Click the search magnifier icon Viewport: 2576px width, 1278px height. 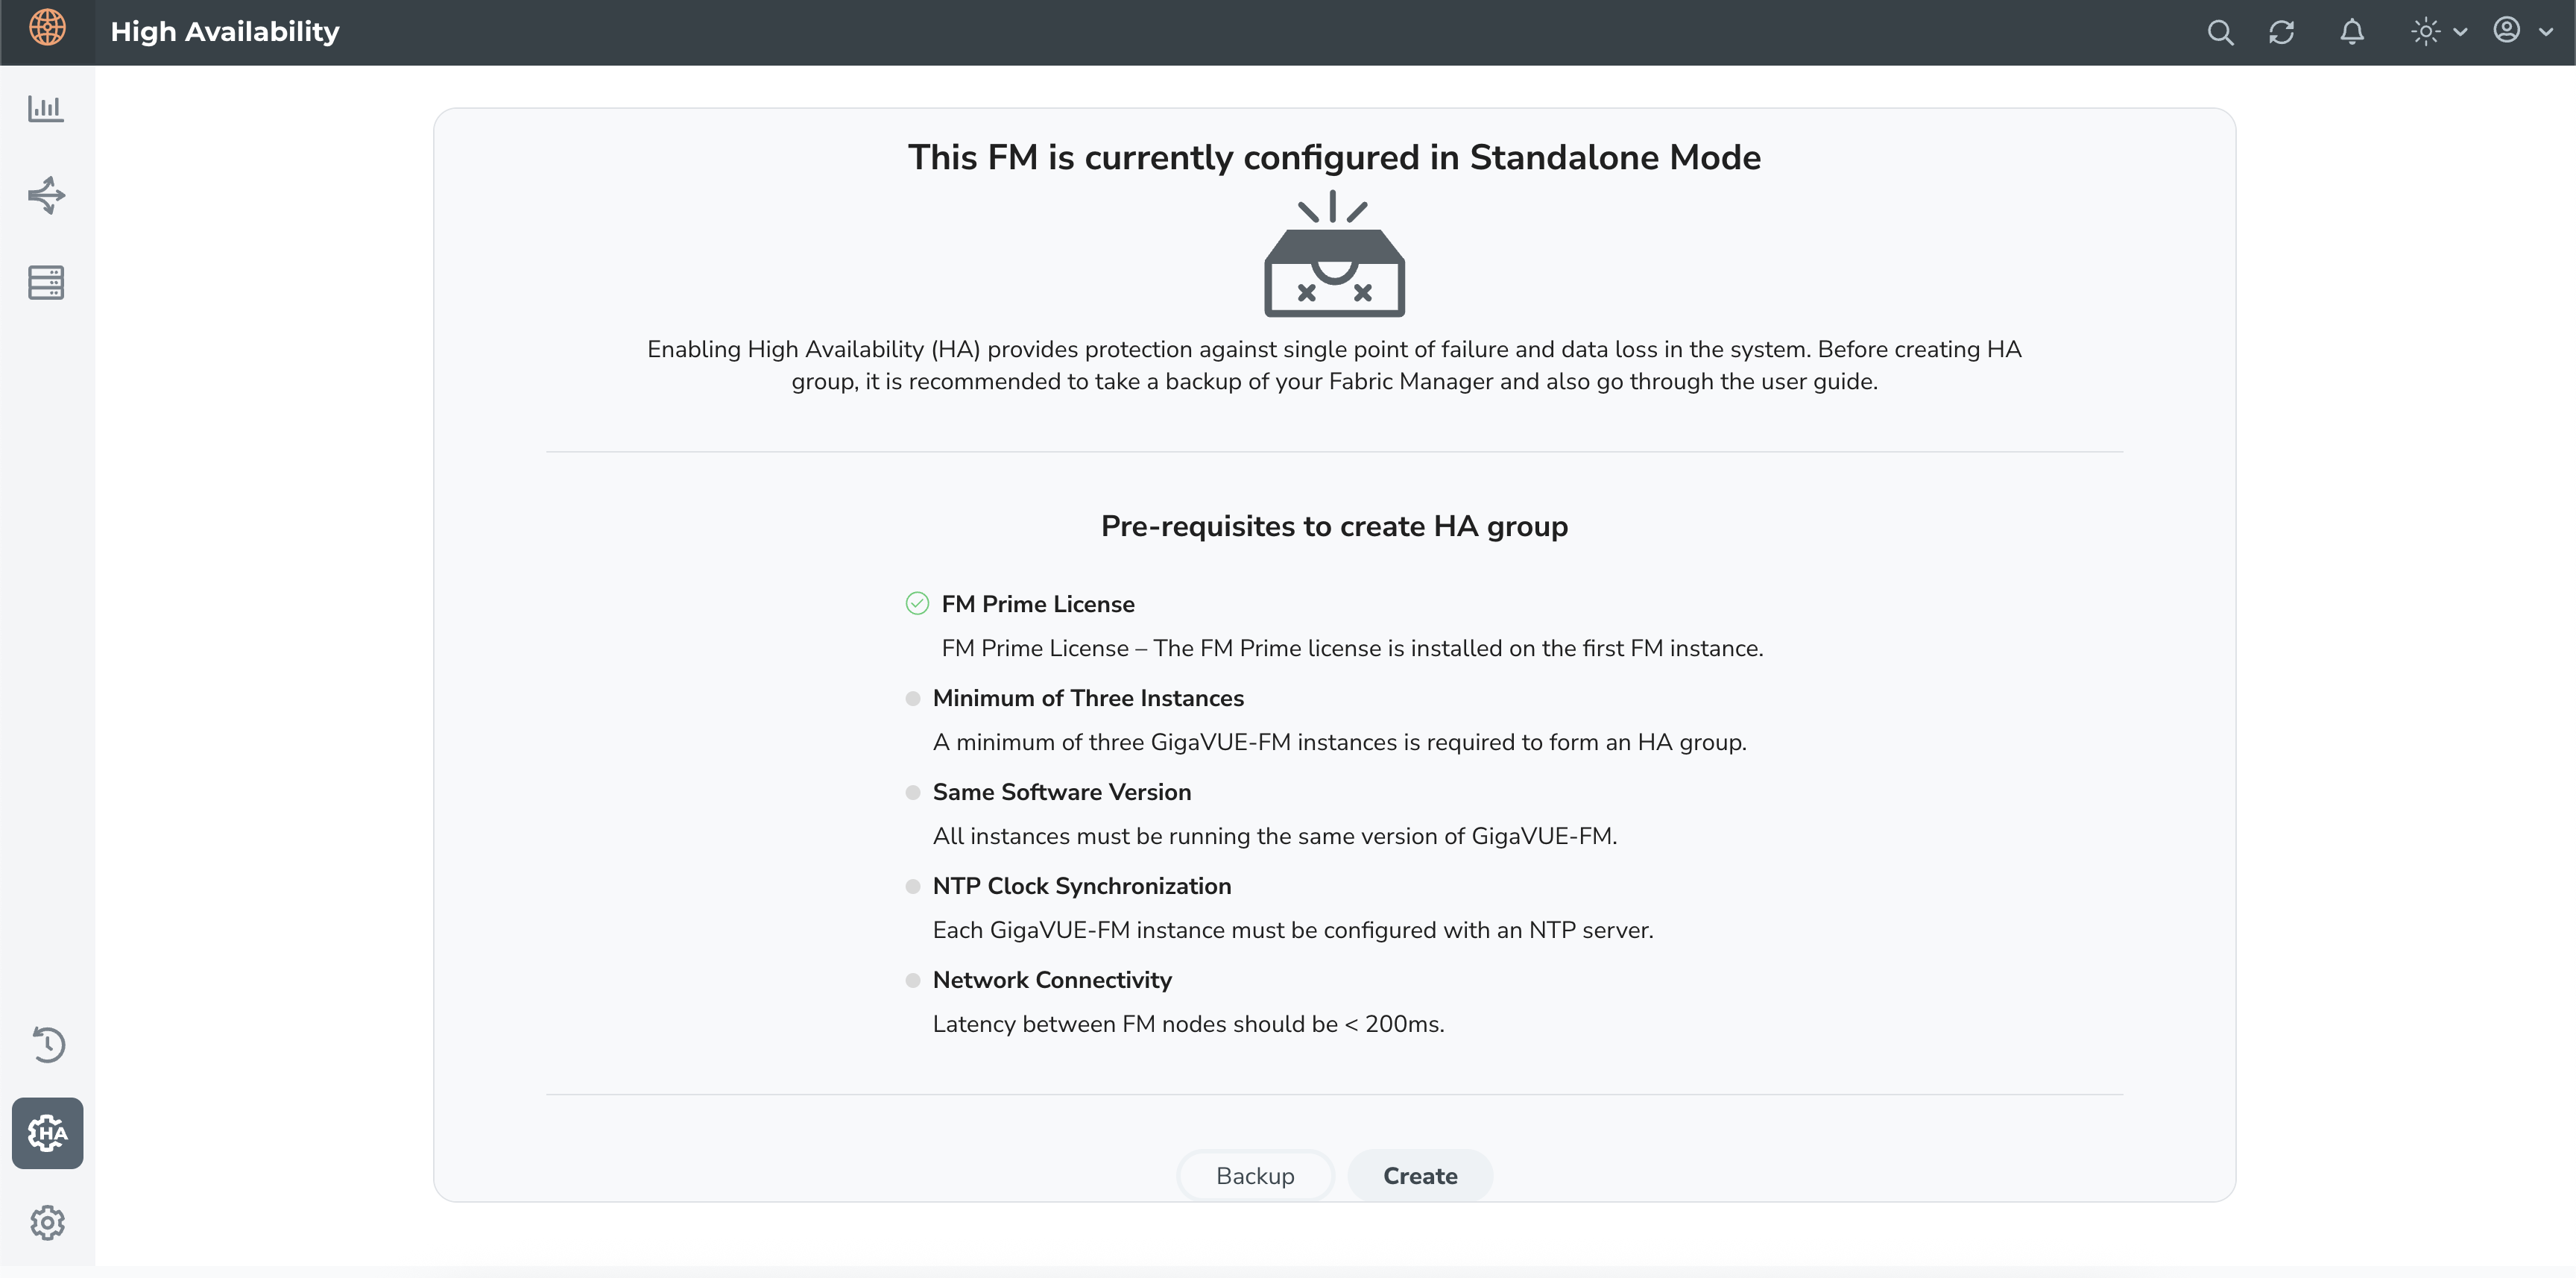pos(2220,32)
